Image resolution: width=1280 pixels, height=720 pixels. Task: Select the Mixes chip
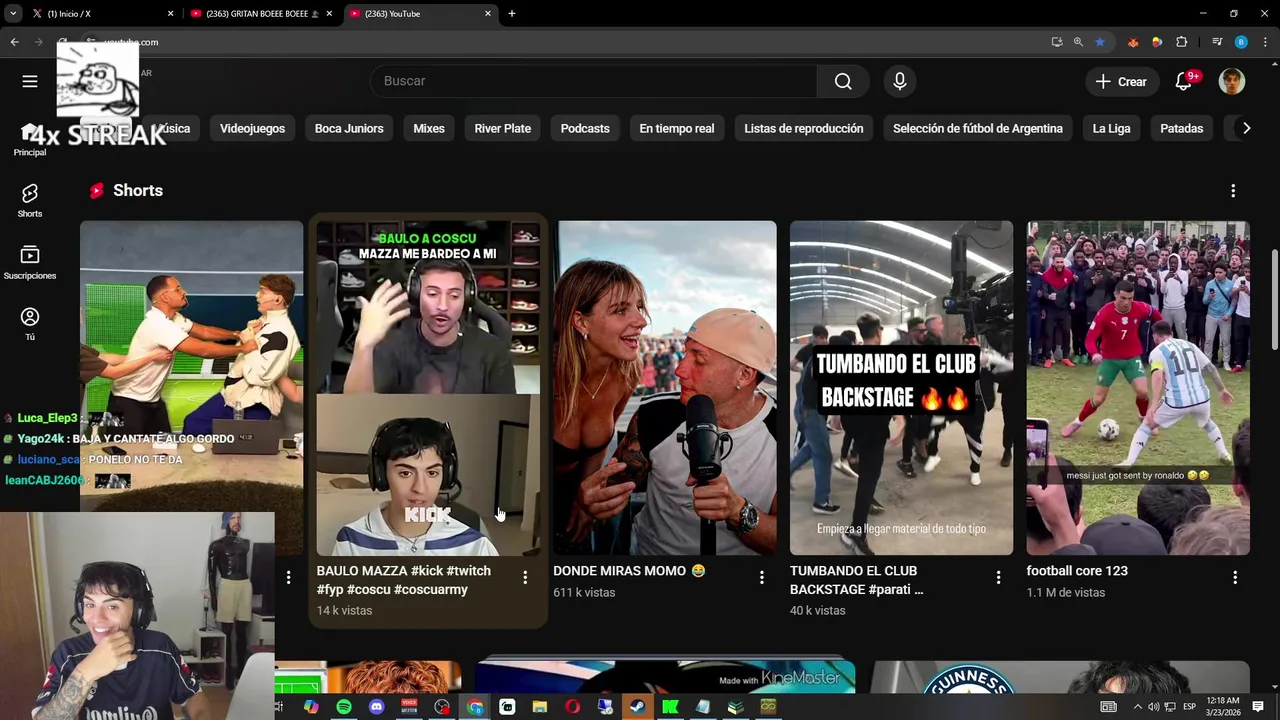tap(429, 129)
